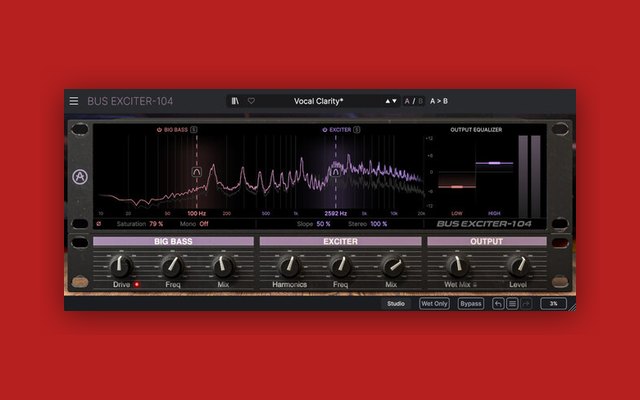Solo the Big Bass band

coord(193,130)
